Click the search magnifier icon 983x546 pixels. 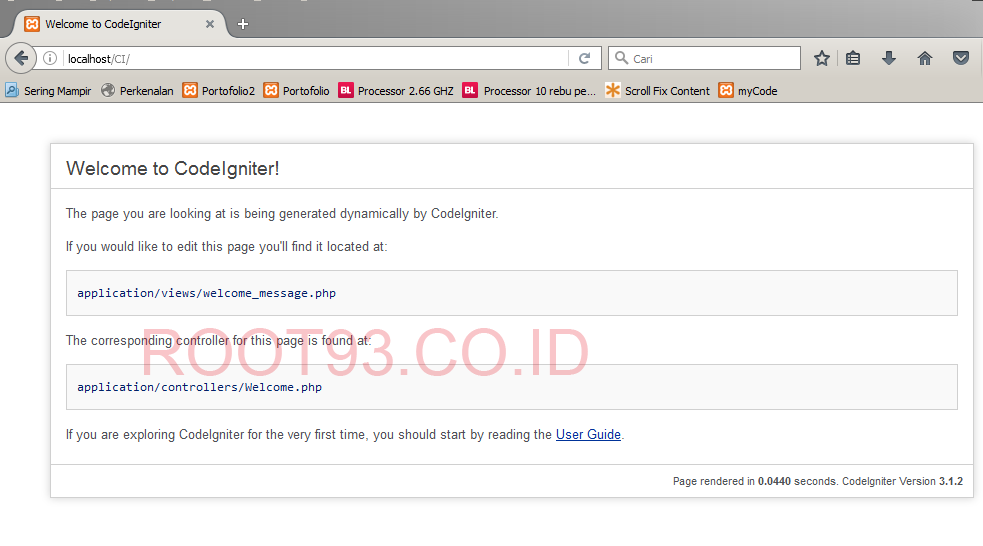[x=621, y=58]
